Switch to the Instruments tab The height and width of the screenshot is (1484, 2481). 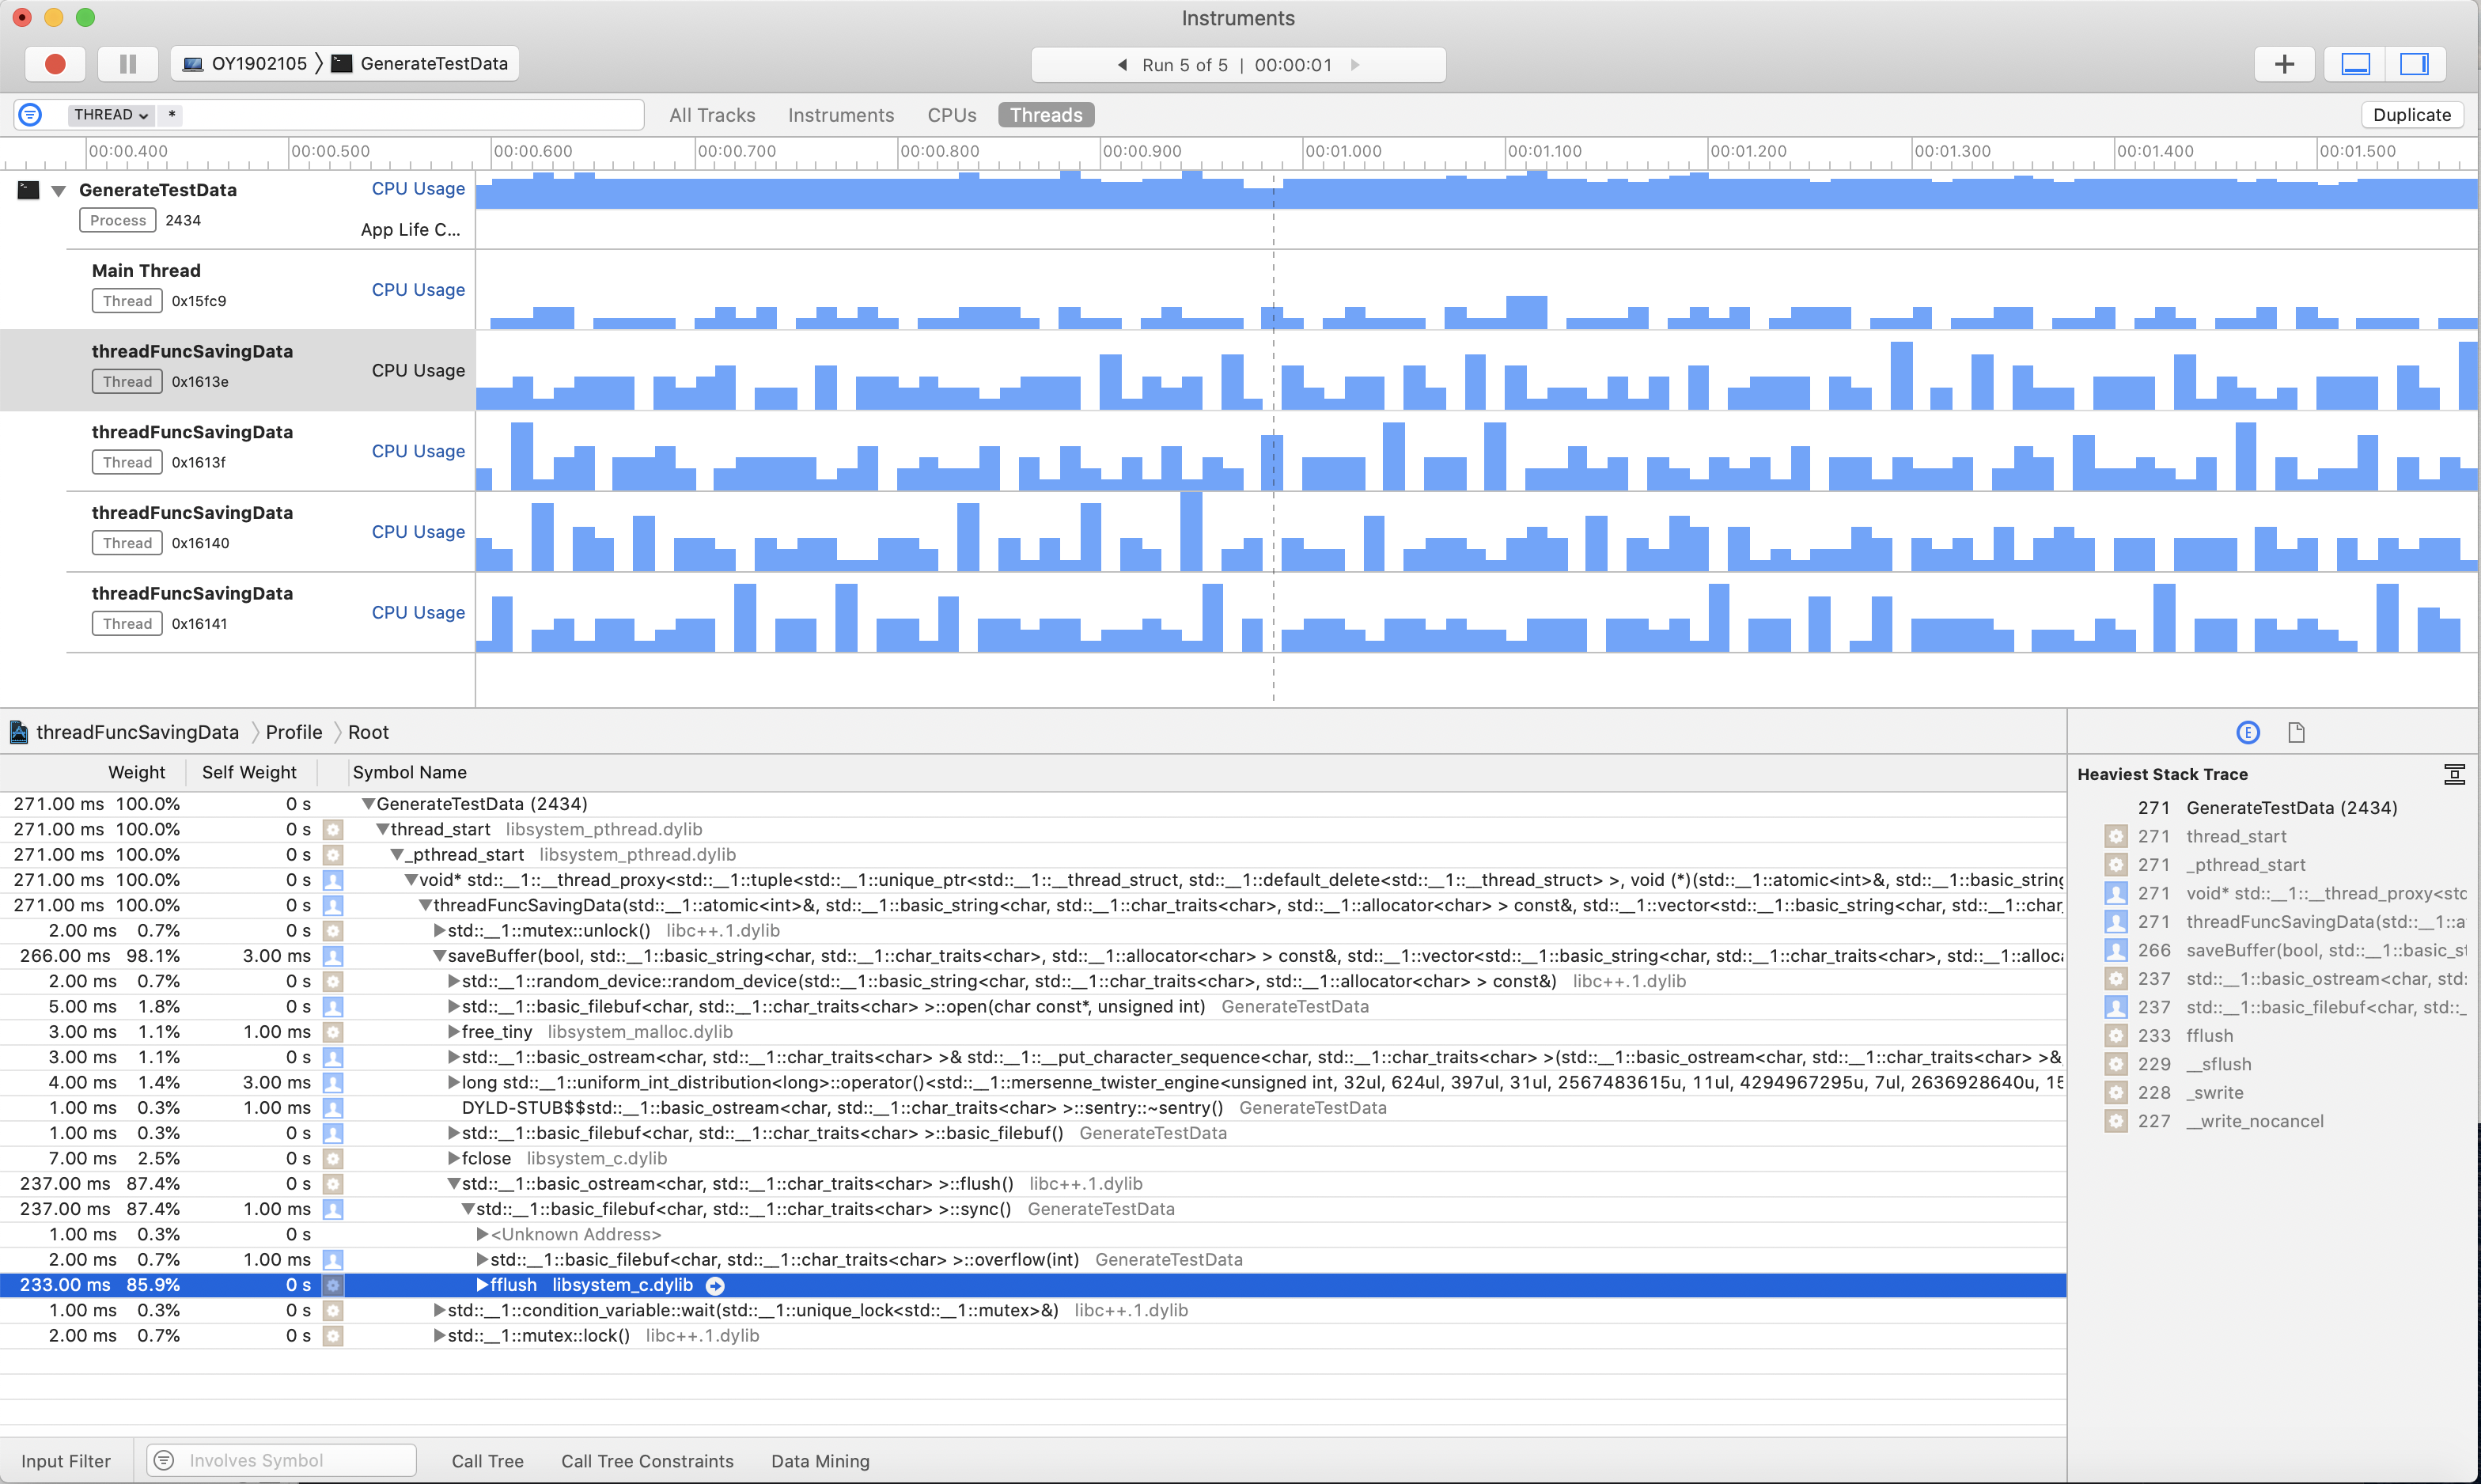tap(841, 115)
